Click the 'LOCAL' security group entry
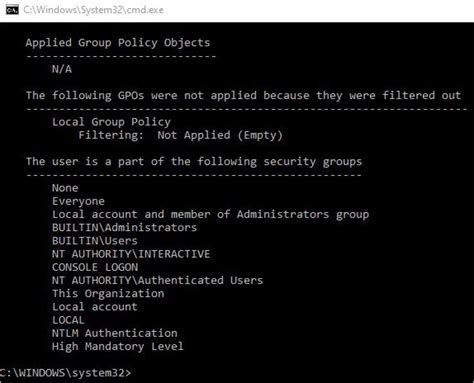This screenshot has height=383, width=474. tap(68, 320)
